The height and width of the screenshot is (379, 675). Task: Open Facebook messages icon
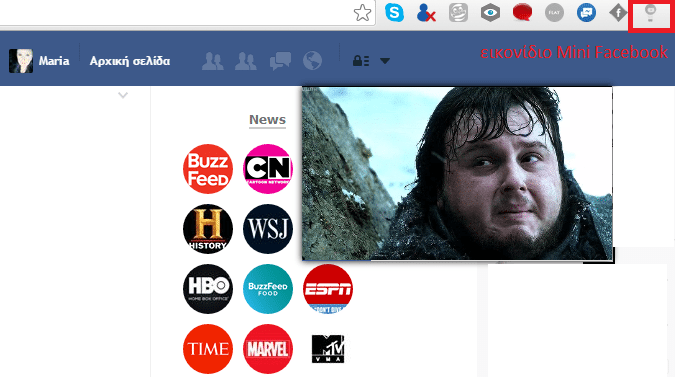click(x=280, y=61)
